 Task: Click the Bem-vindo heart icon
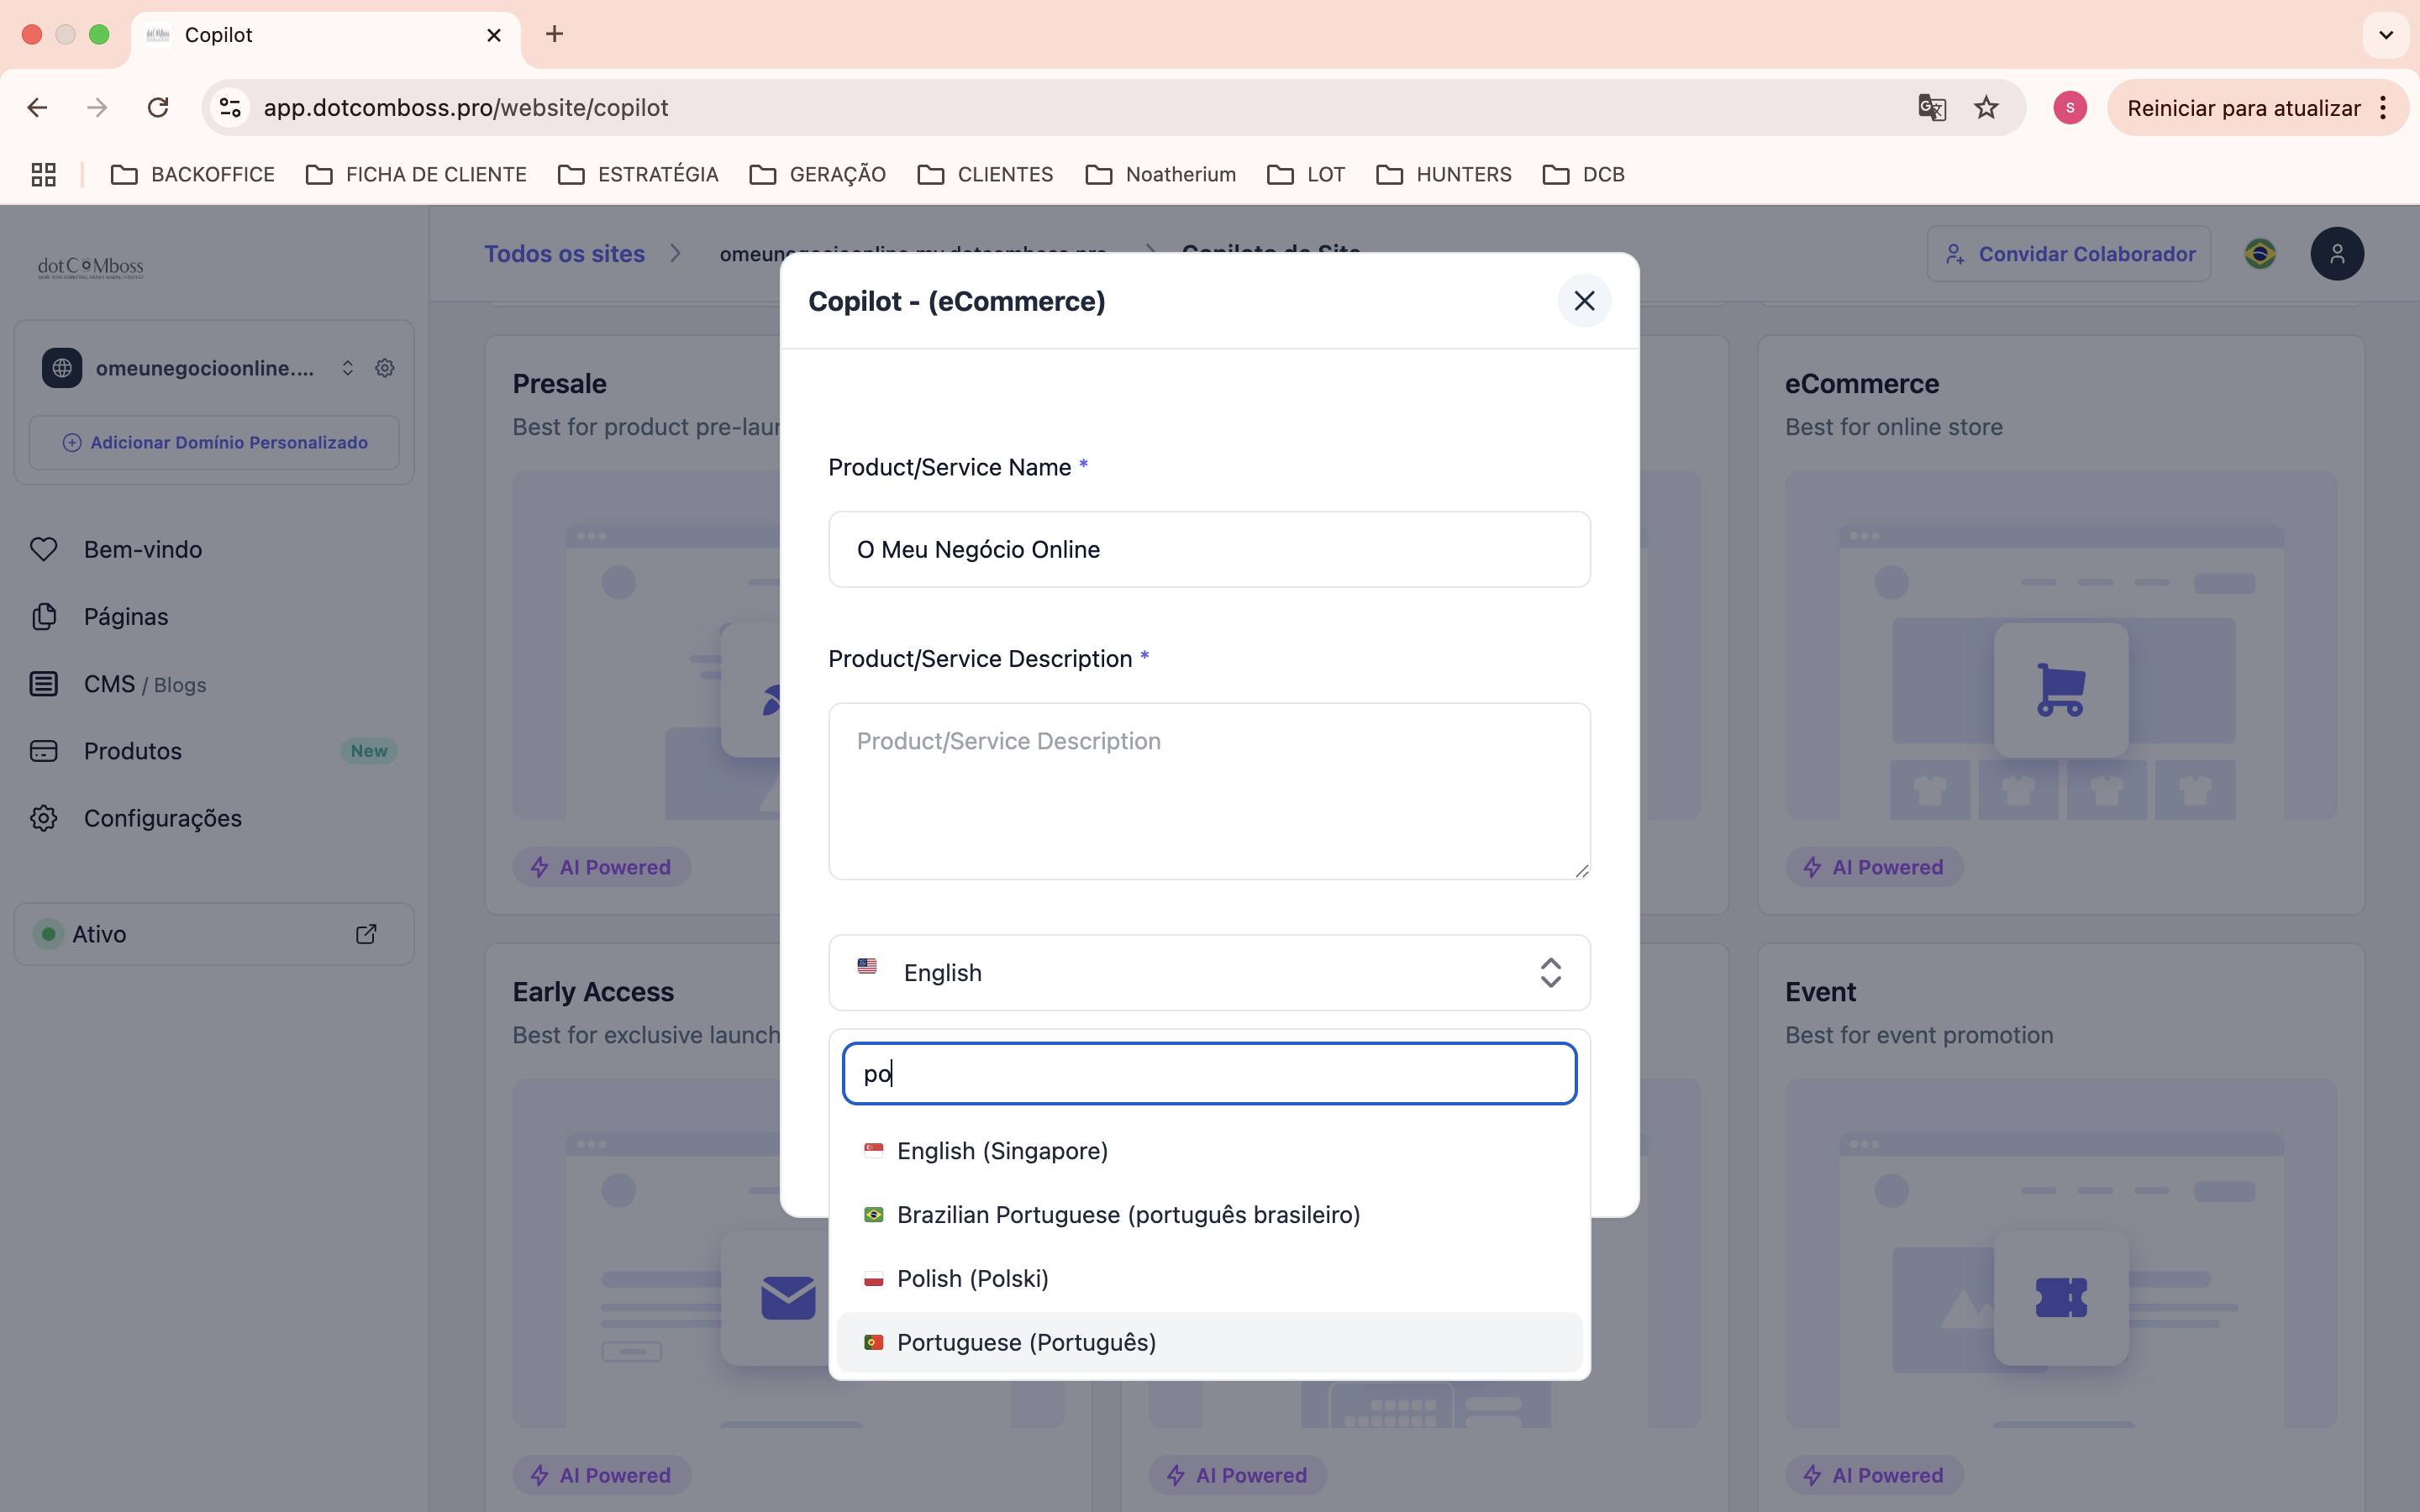tap(44, 549)
